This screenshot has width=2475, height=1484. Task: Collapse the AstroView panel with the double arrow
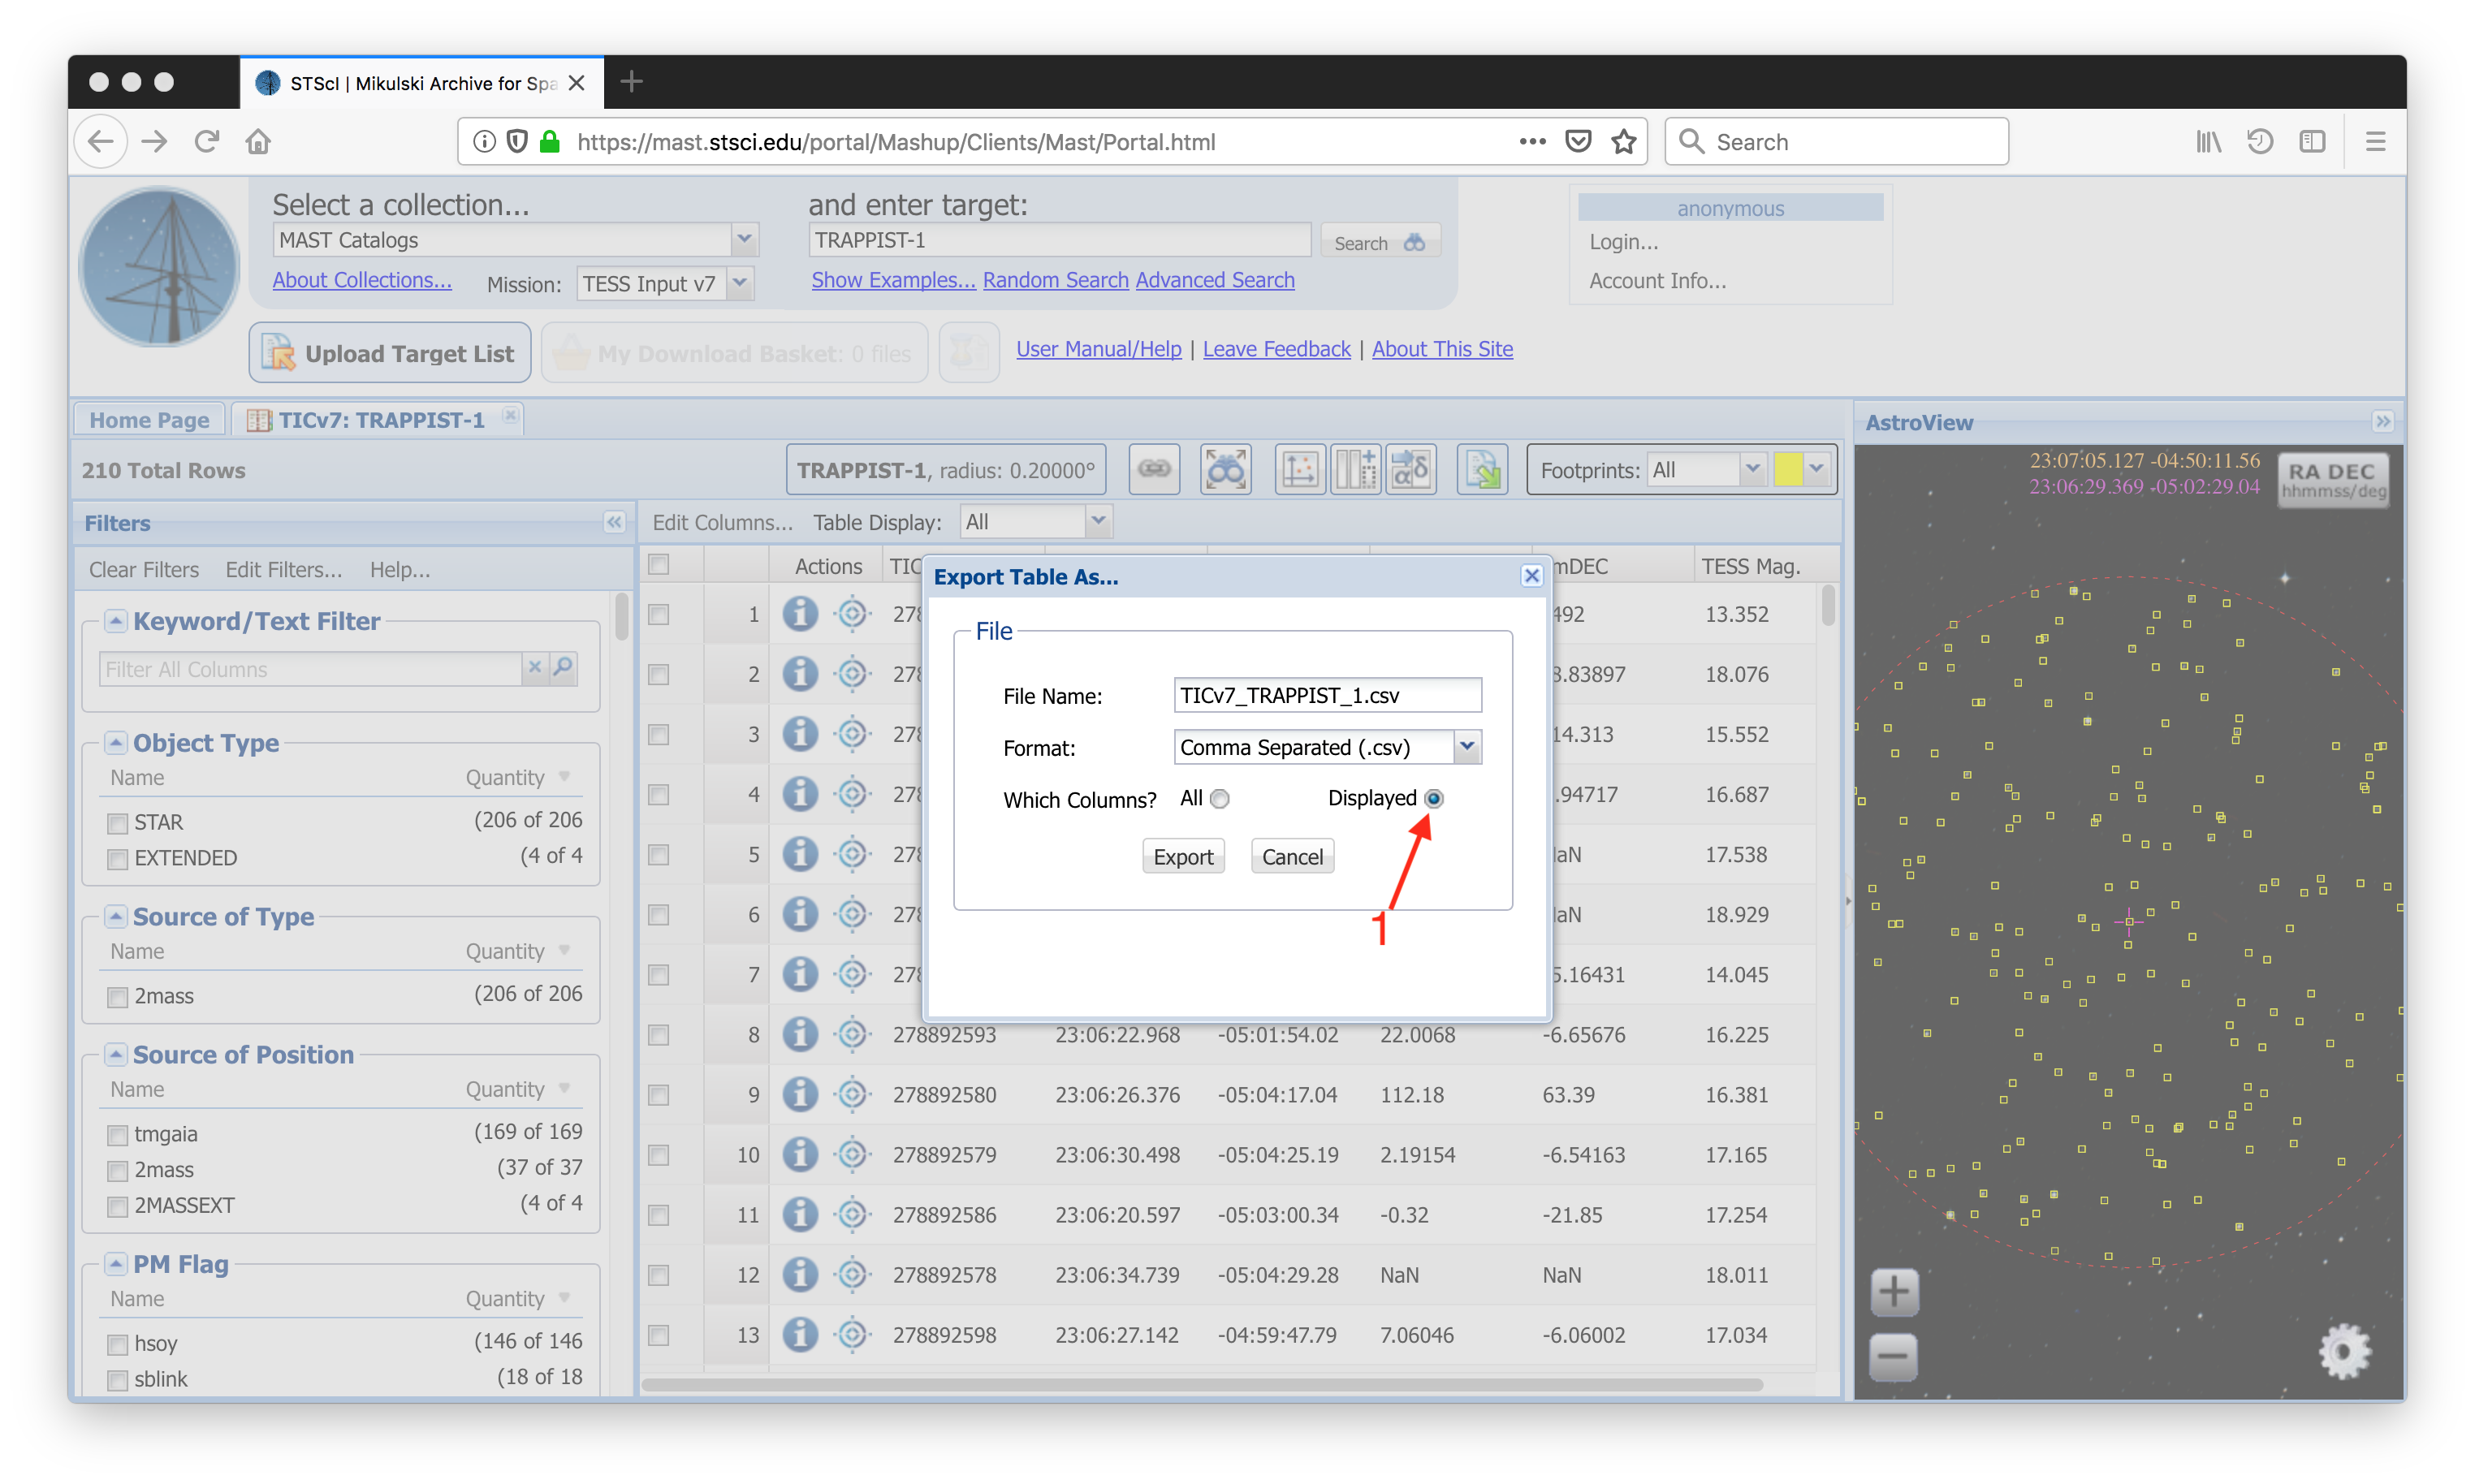pos(2383,422)
